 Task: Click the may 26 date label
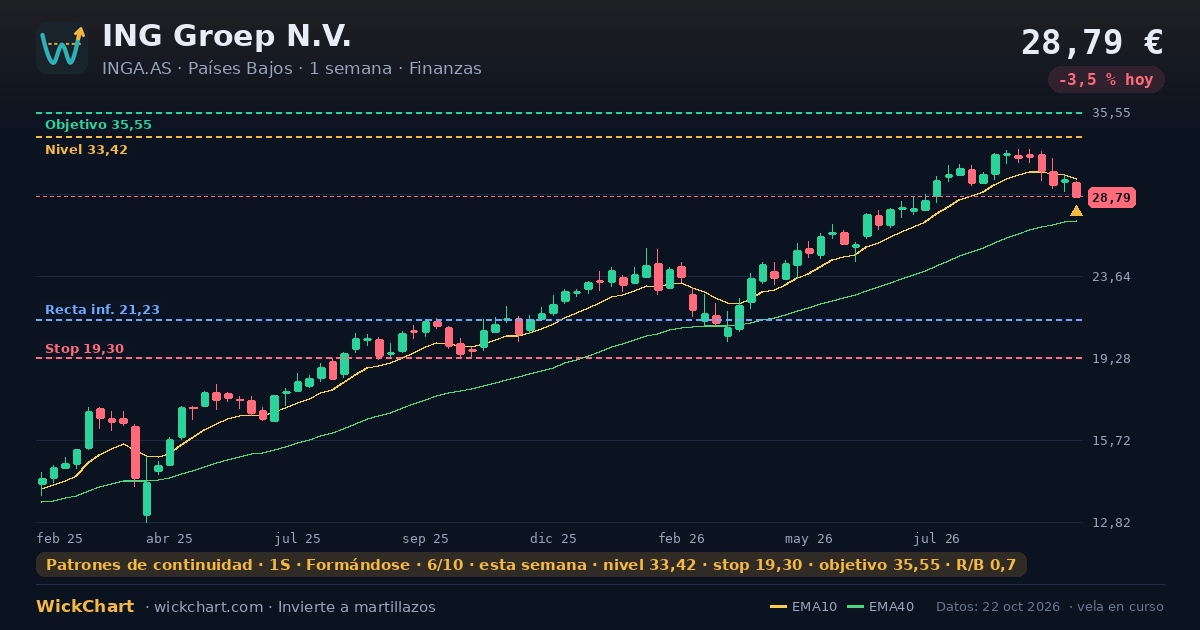(809, 538)
